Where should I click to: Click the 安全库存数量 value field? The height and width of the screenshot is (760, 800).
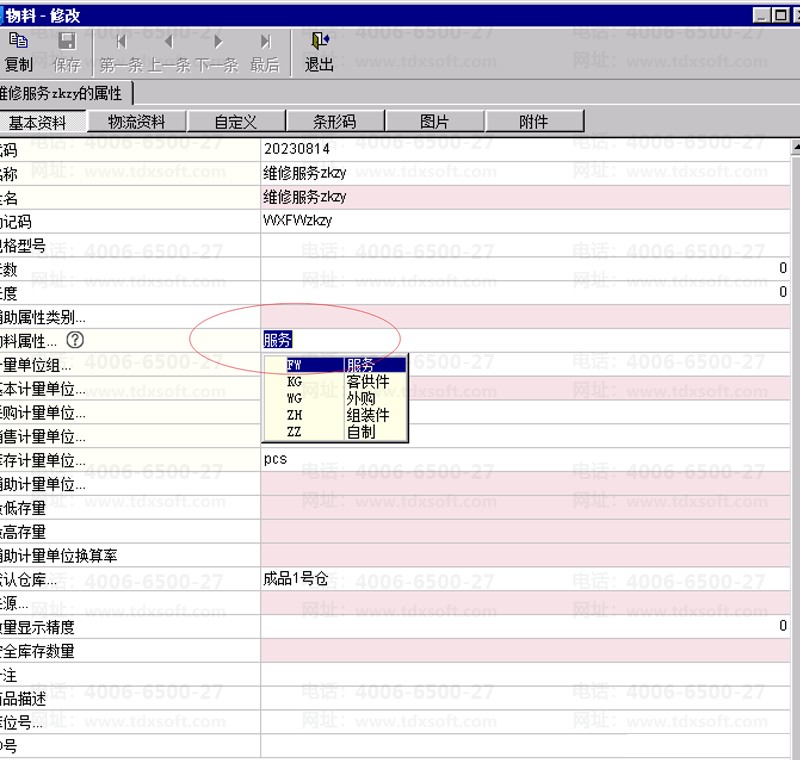coord(526,651)
